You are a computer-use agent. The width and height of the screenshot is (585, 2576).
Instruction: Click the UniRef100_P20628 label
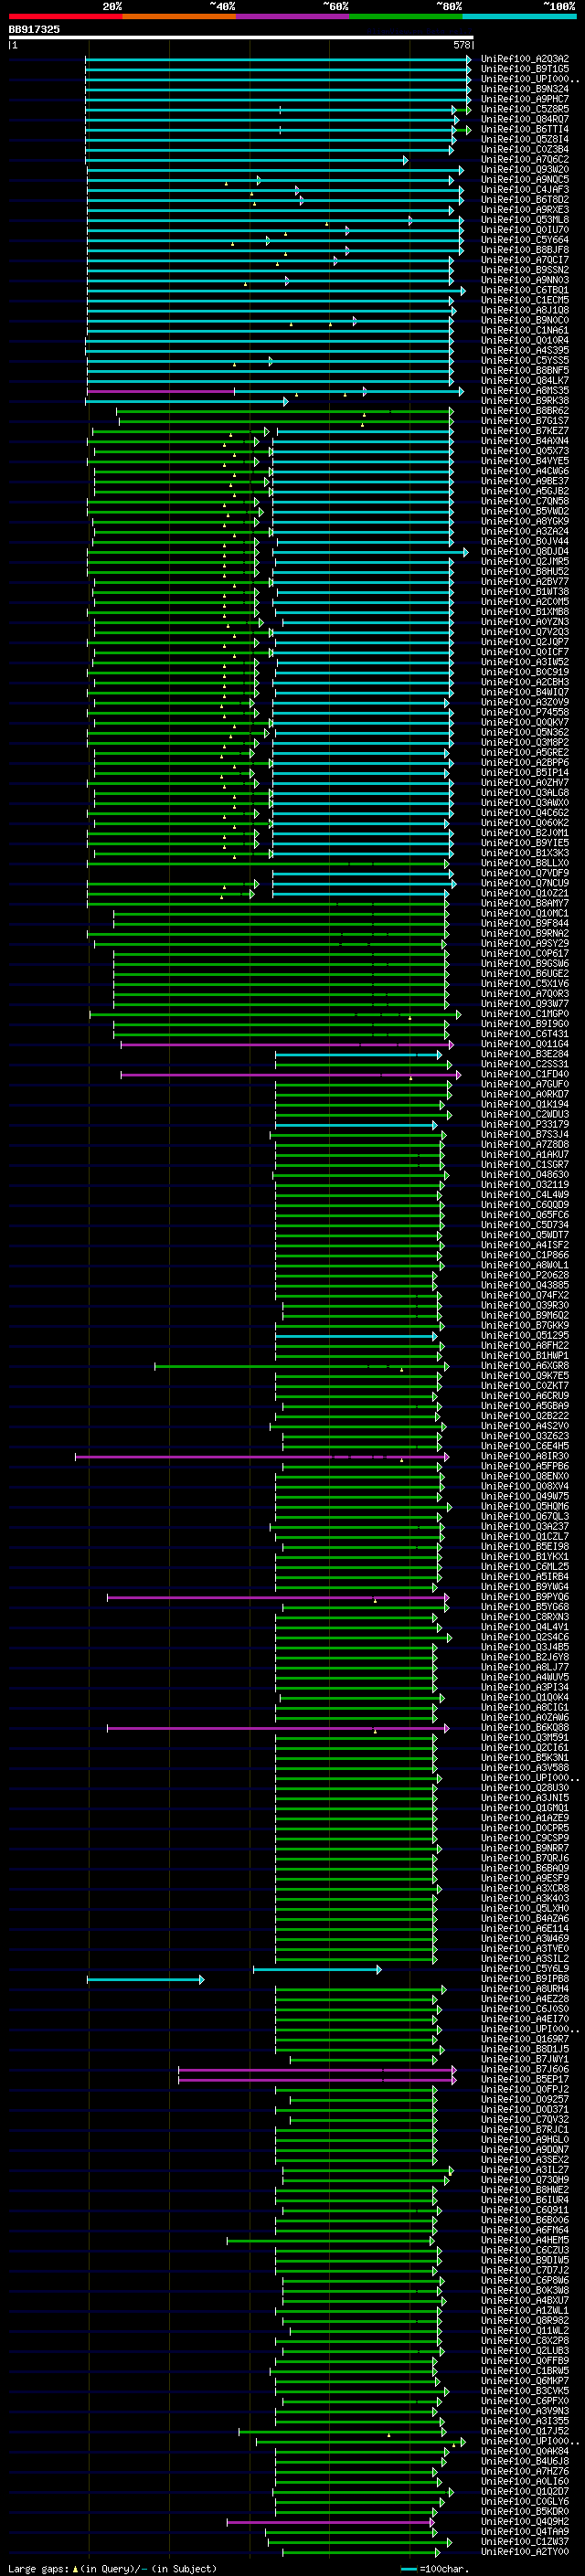[x=525, y=1275]
